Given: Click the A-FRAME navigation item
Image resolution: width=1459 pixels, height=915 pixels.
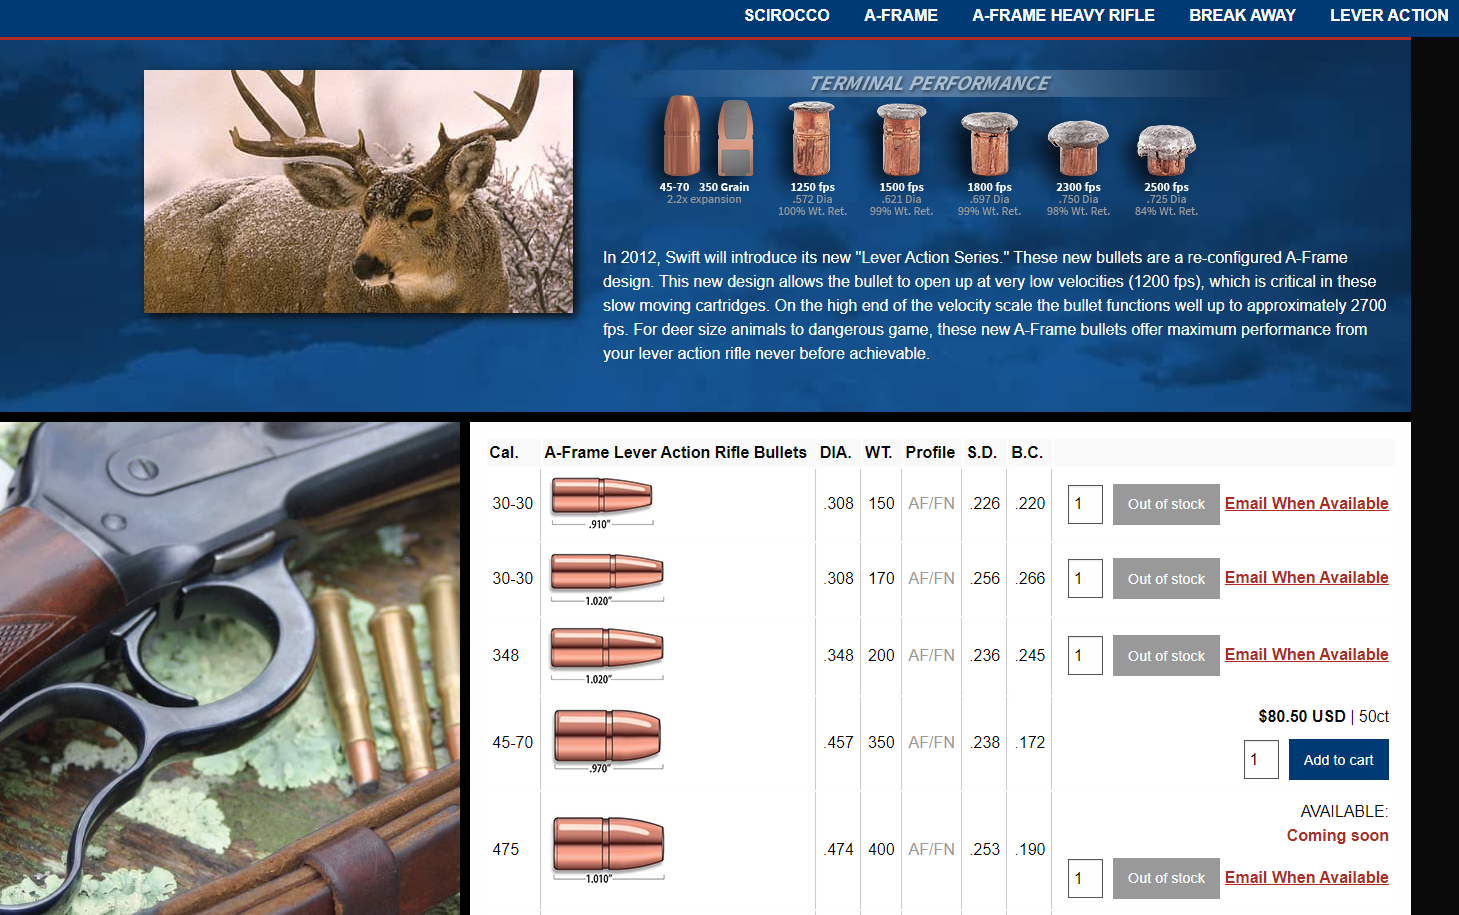Looking at the screenshot, I should click(900, 16).
